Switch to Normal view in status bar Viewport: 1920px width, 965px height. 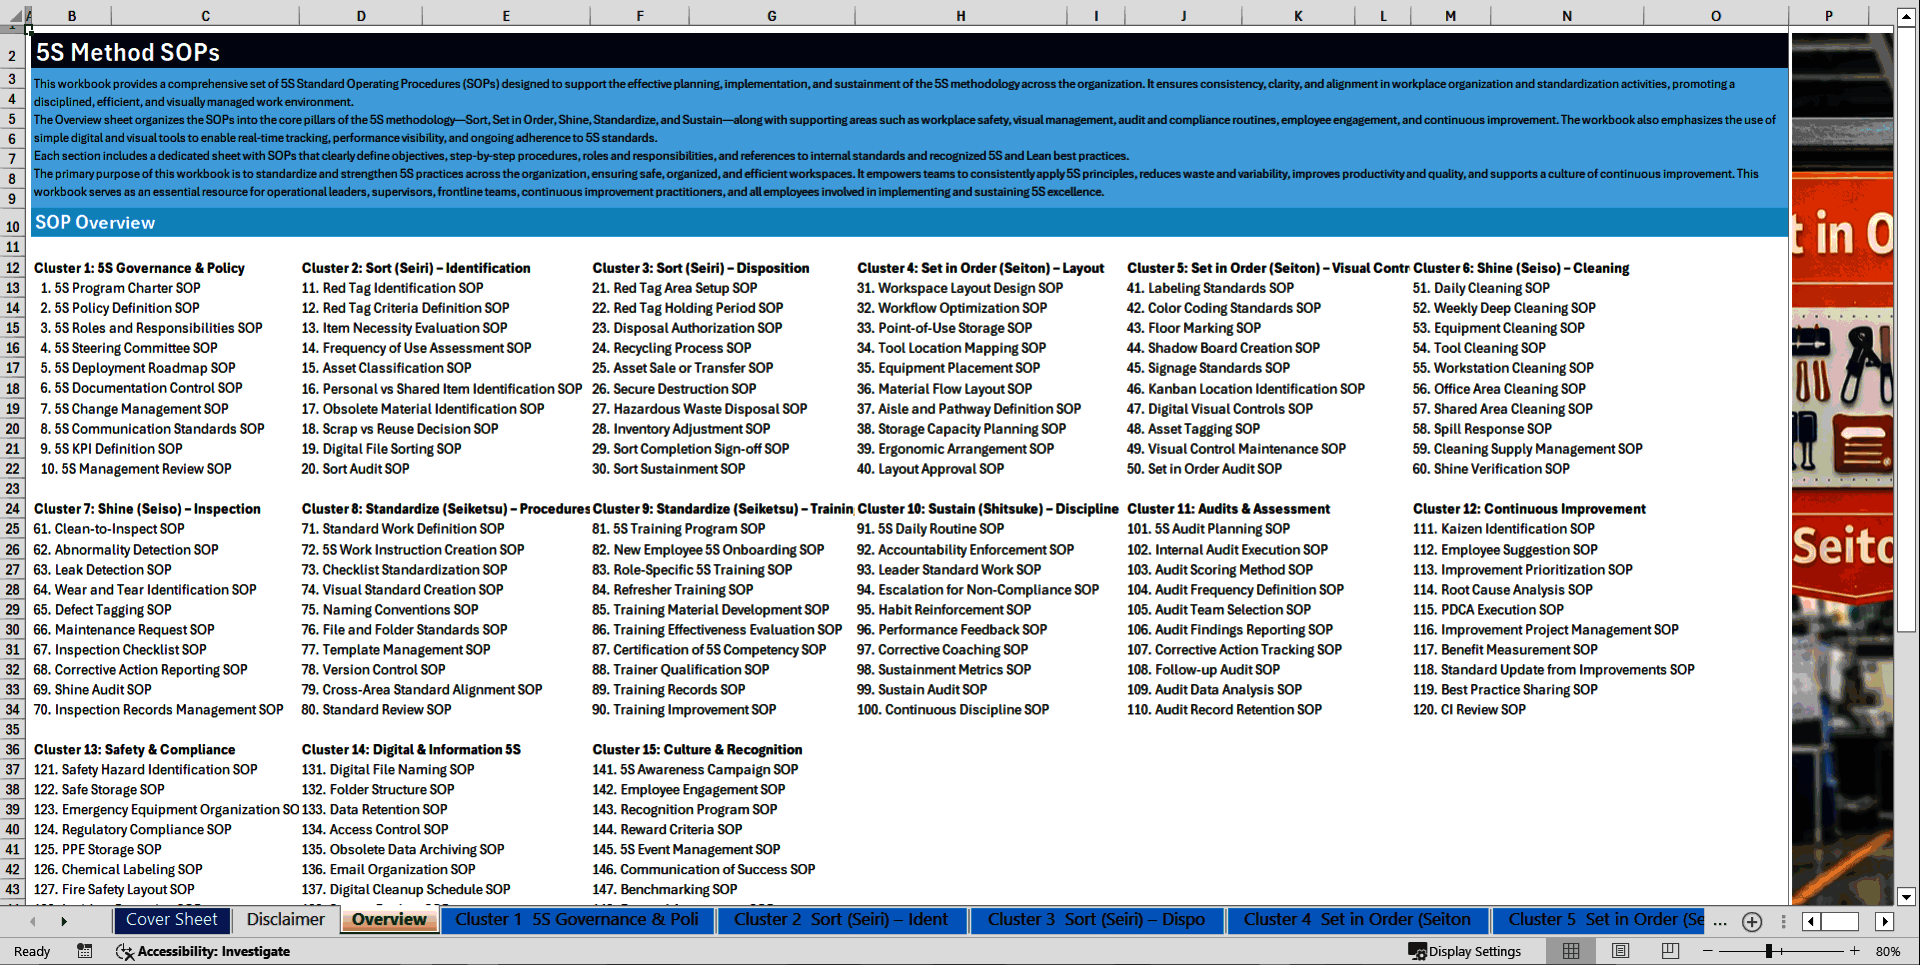pos(1571,951)
